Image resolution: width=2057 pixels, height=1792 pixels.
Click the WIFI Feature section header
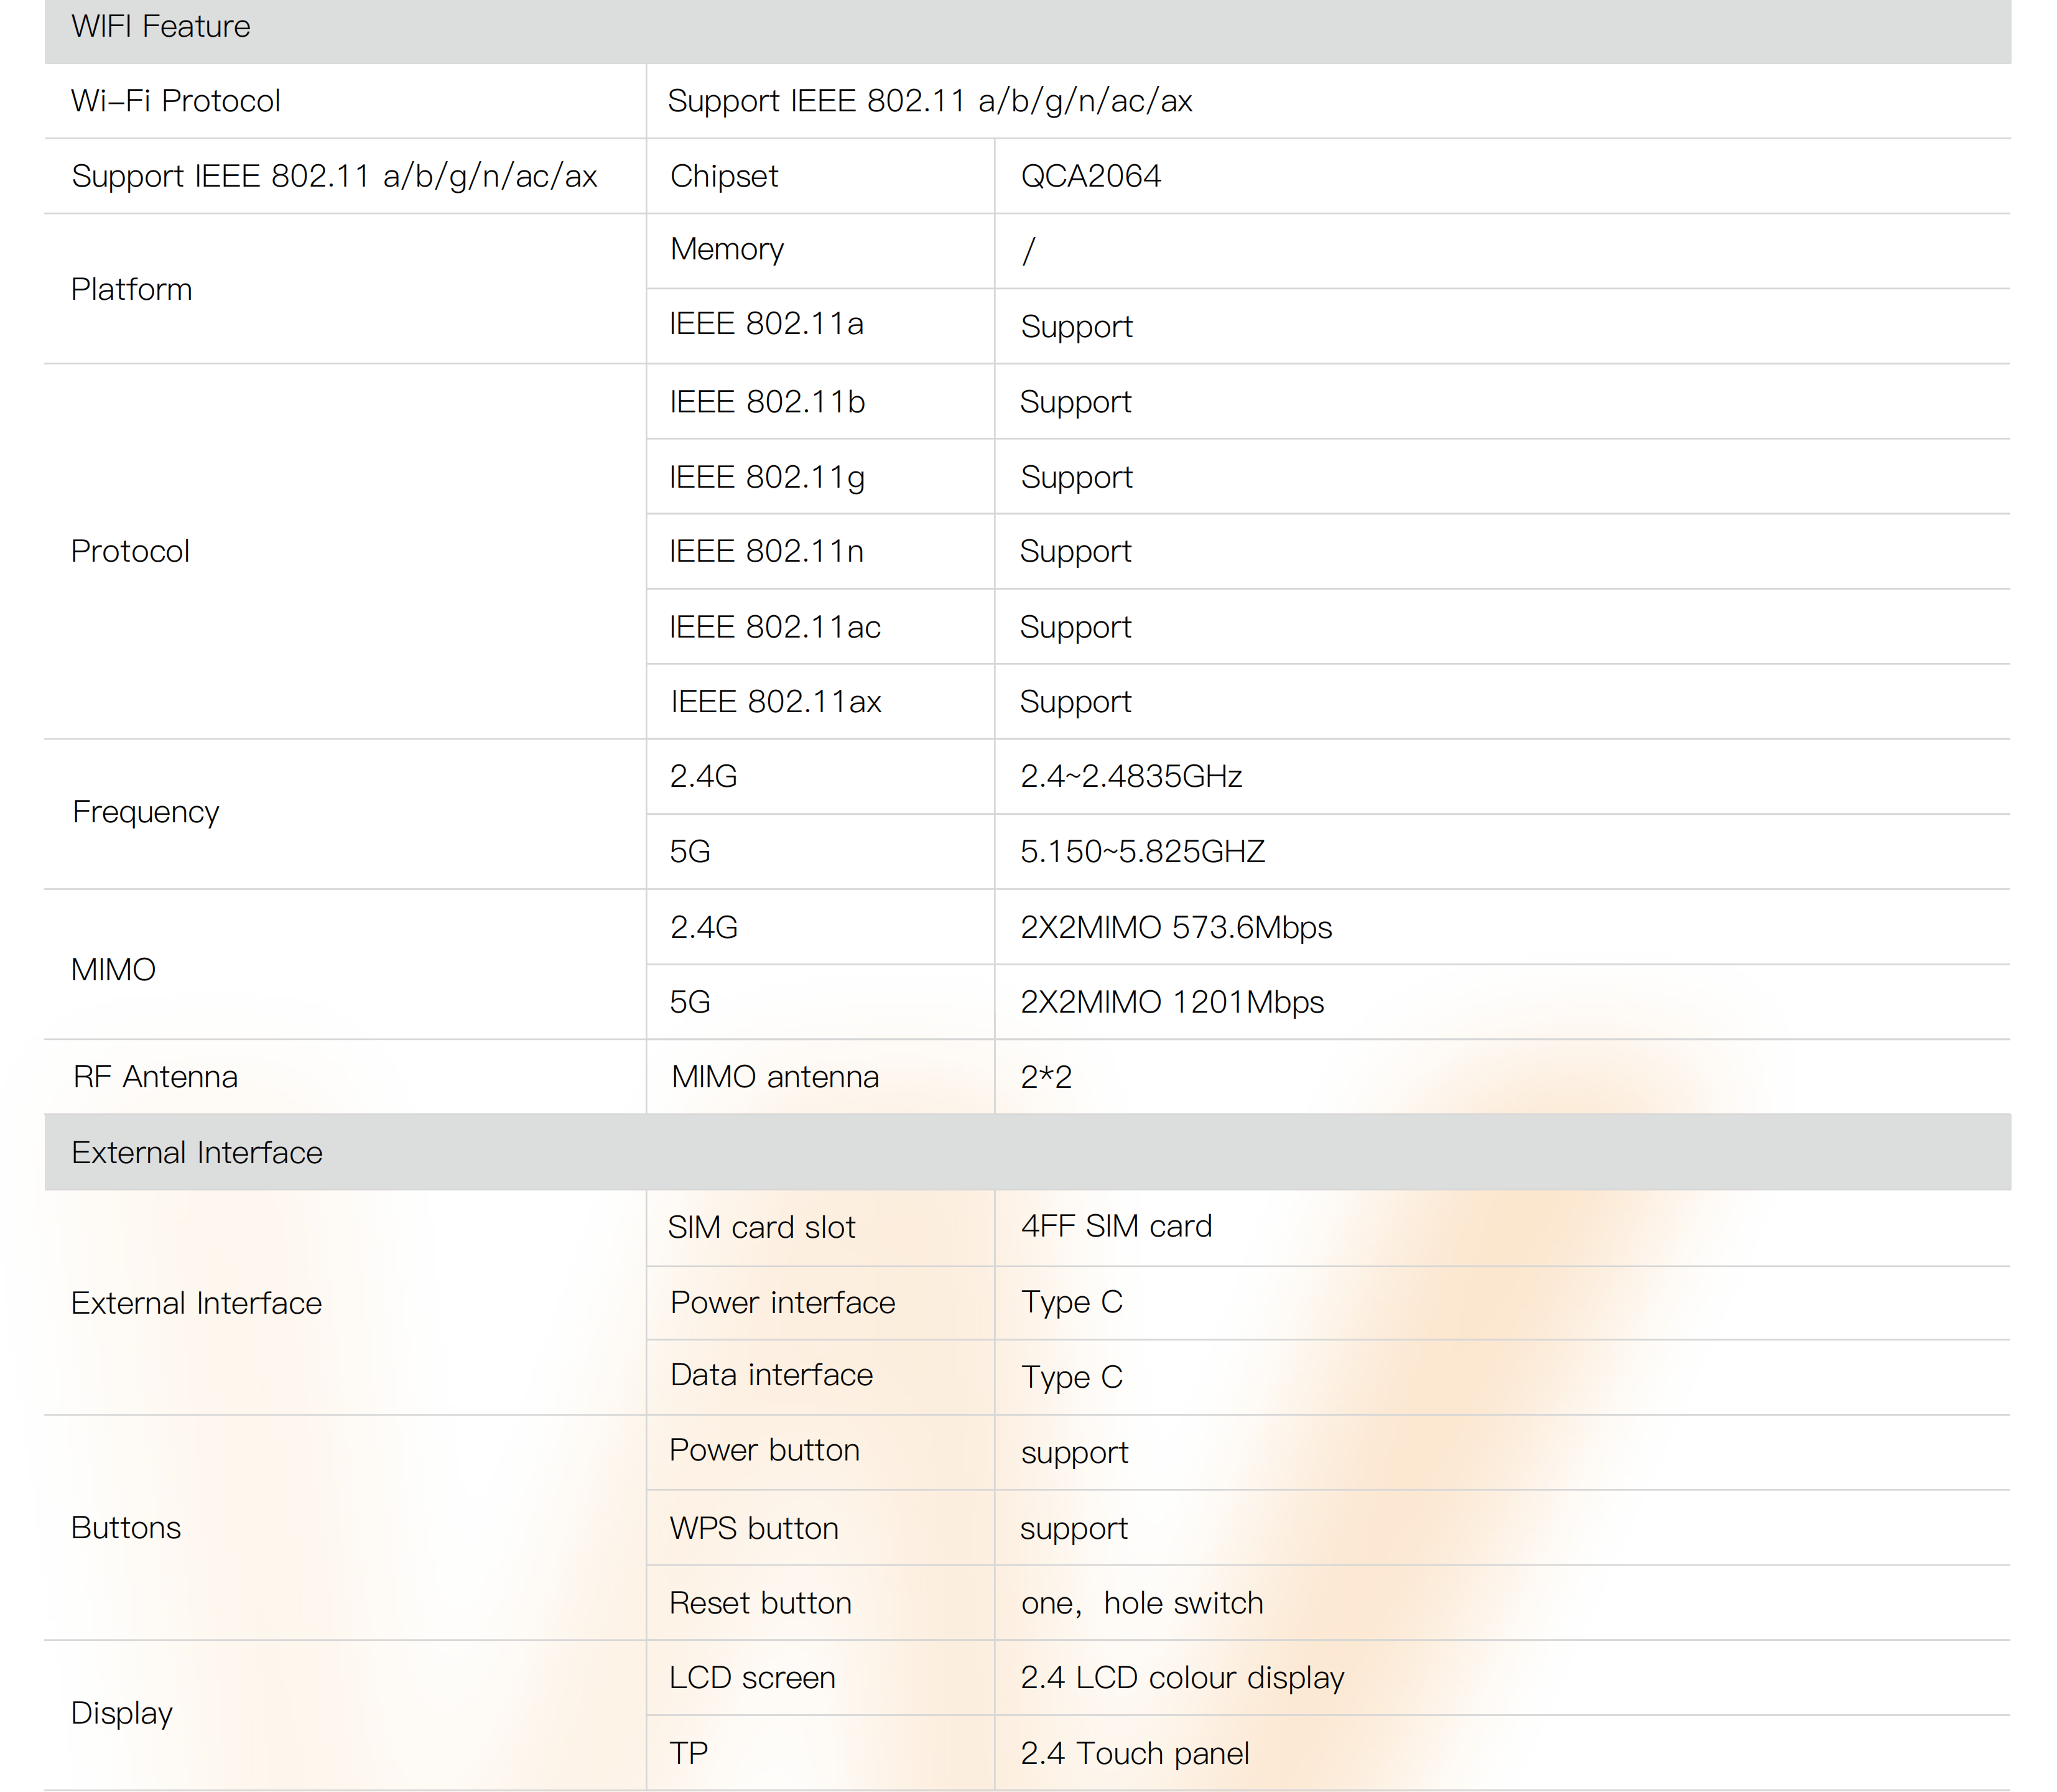pos(161,27)
